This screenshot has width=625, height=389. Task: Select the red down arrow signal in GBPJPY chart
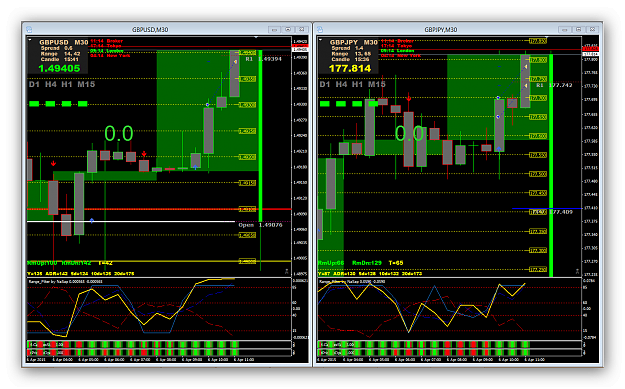click(409, 98)
